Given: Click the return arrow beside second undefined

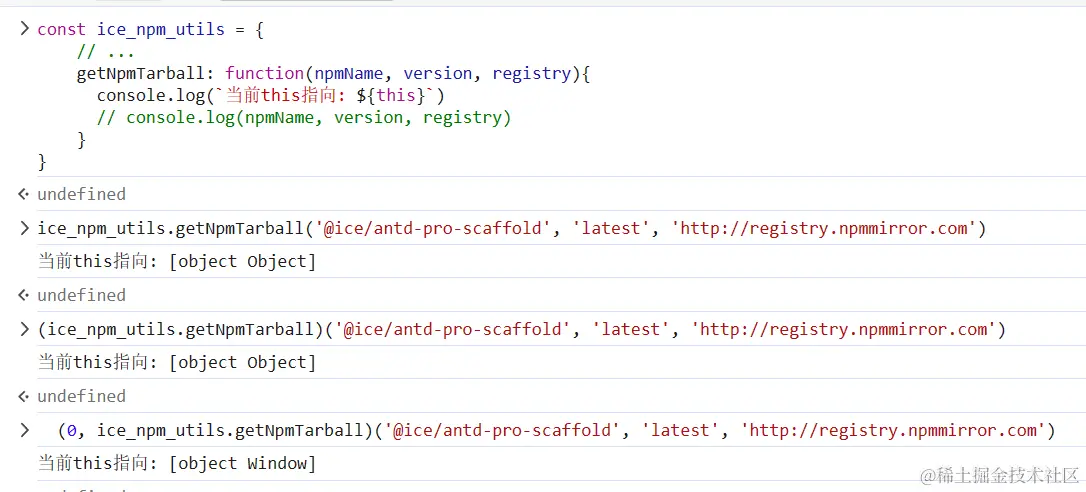Looking at the screenshot, I should 25,295.
